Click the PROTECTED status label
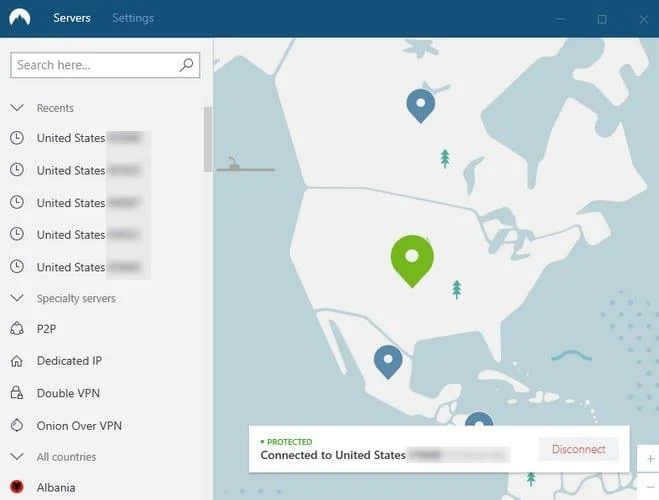This screenshot has width=659, height=500. [x=290, y=442]
